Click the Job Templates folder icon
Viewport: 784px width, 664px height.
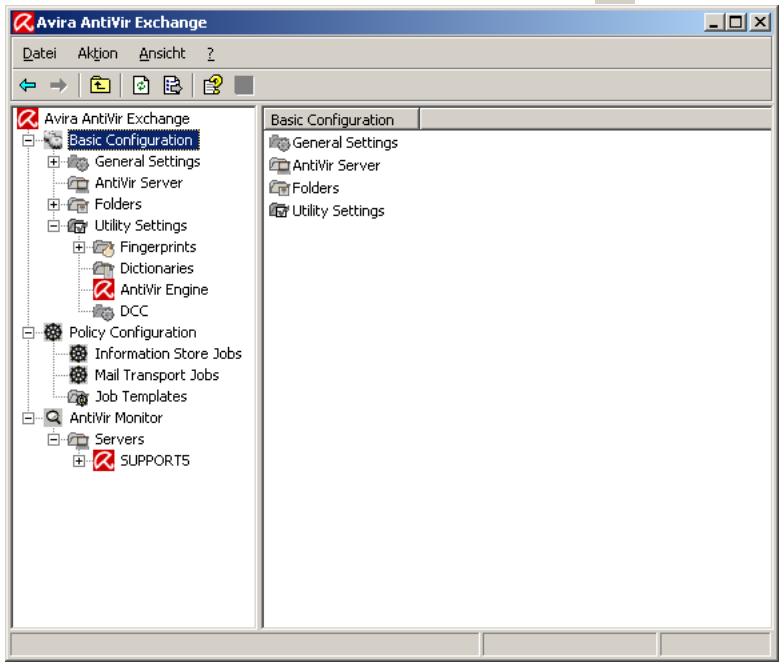(78, 396)
